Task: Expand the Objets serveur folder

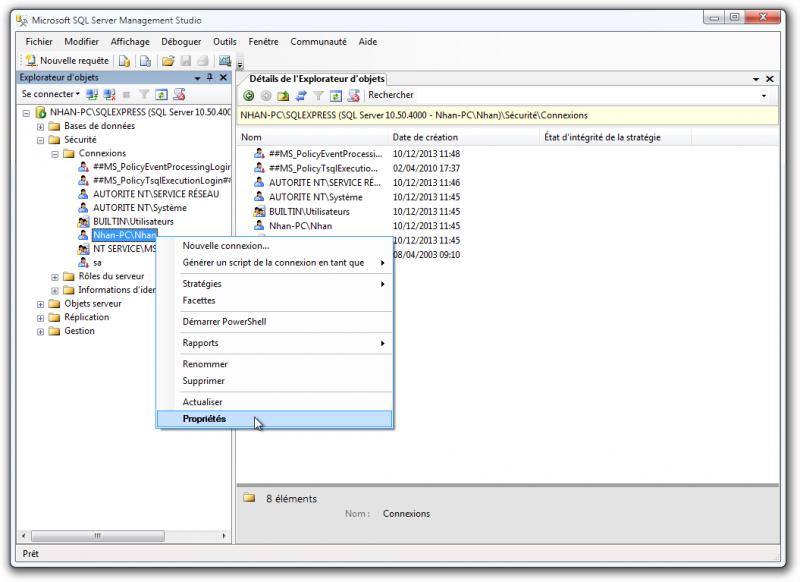Action: coord(40,305)
